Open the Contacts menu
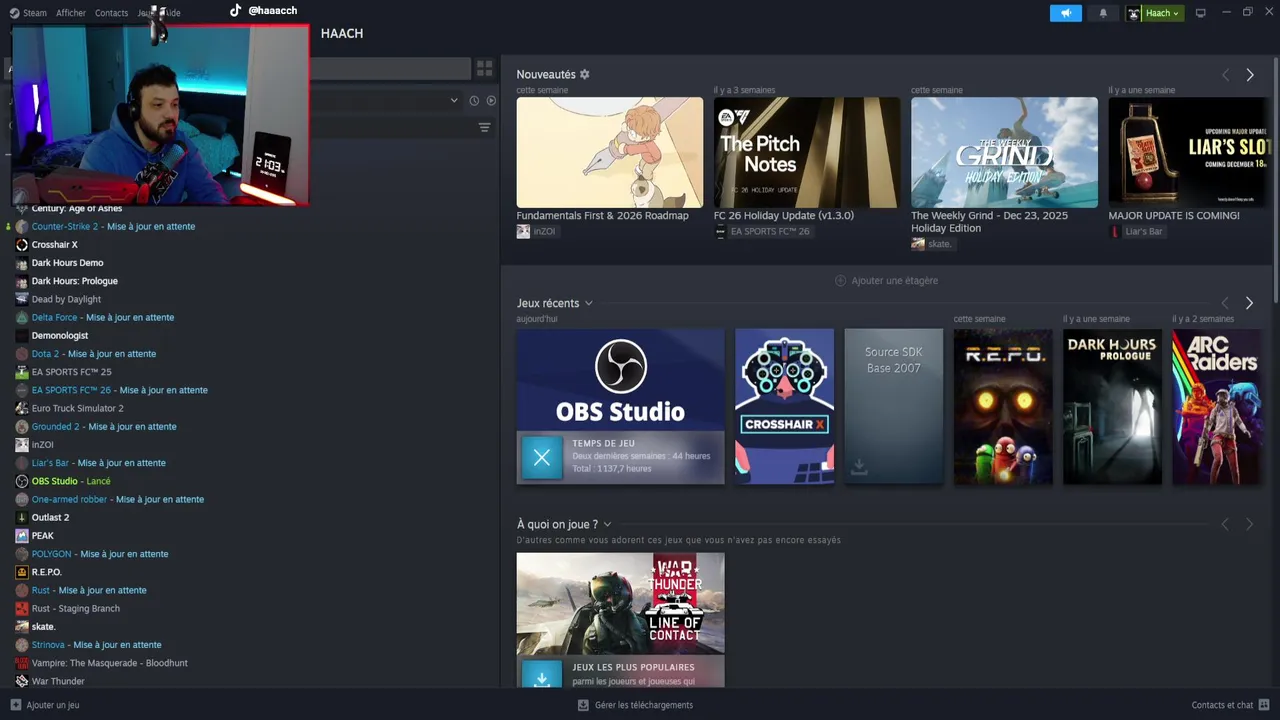 coord(111,13)
